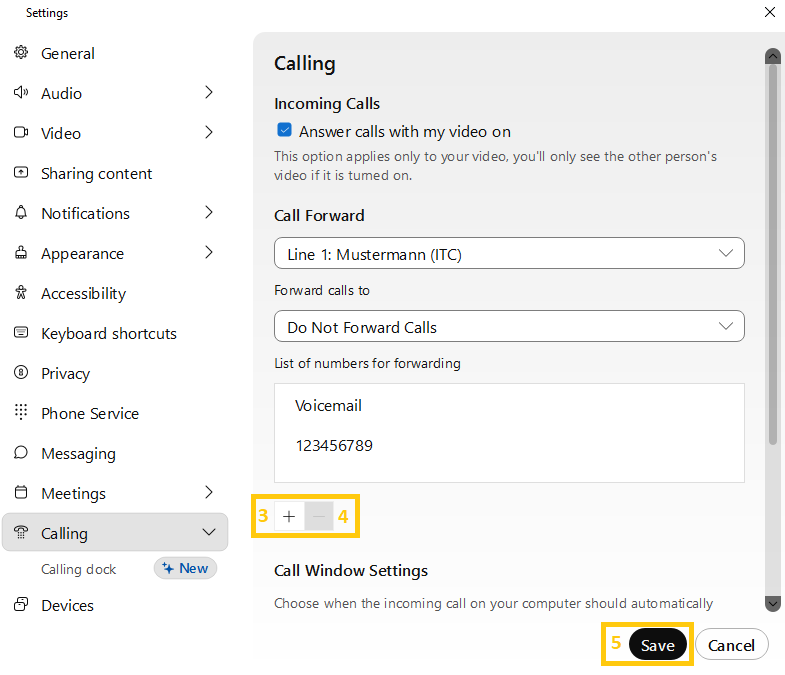This screenshot has height=675, width=785.
Task: Open Keyboard shortcuts settings
Action: [x=108, y=333]
